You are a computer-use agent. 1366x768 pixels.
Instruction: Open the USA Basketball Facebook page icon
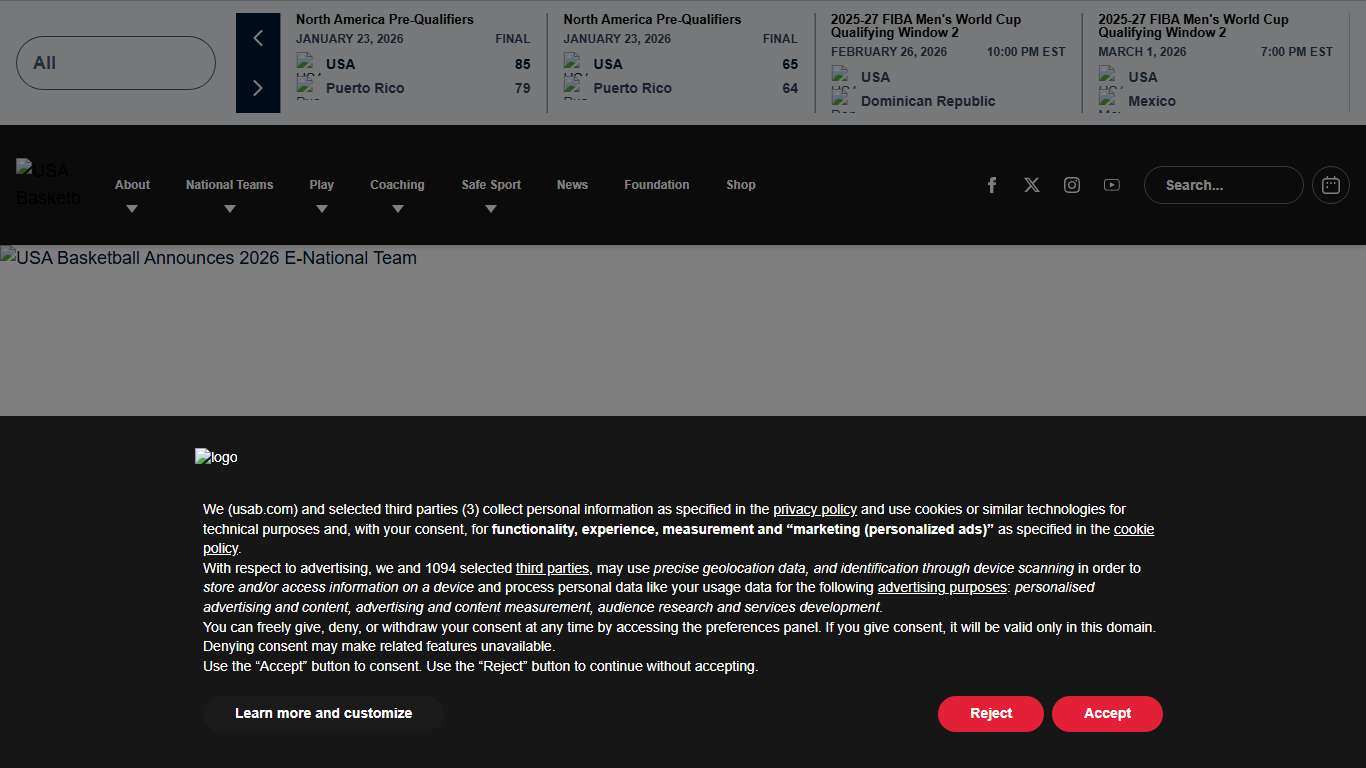coord(992,185)
